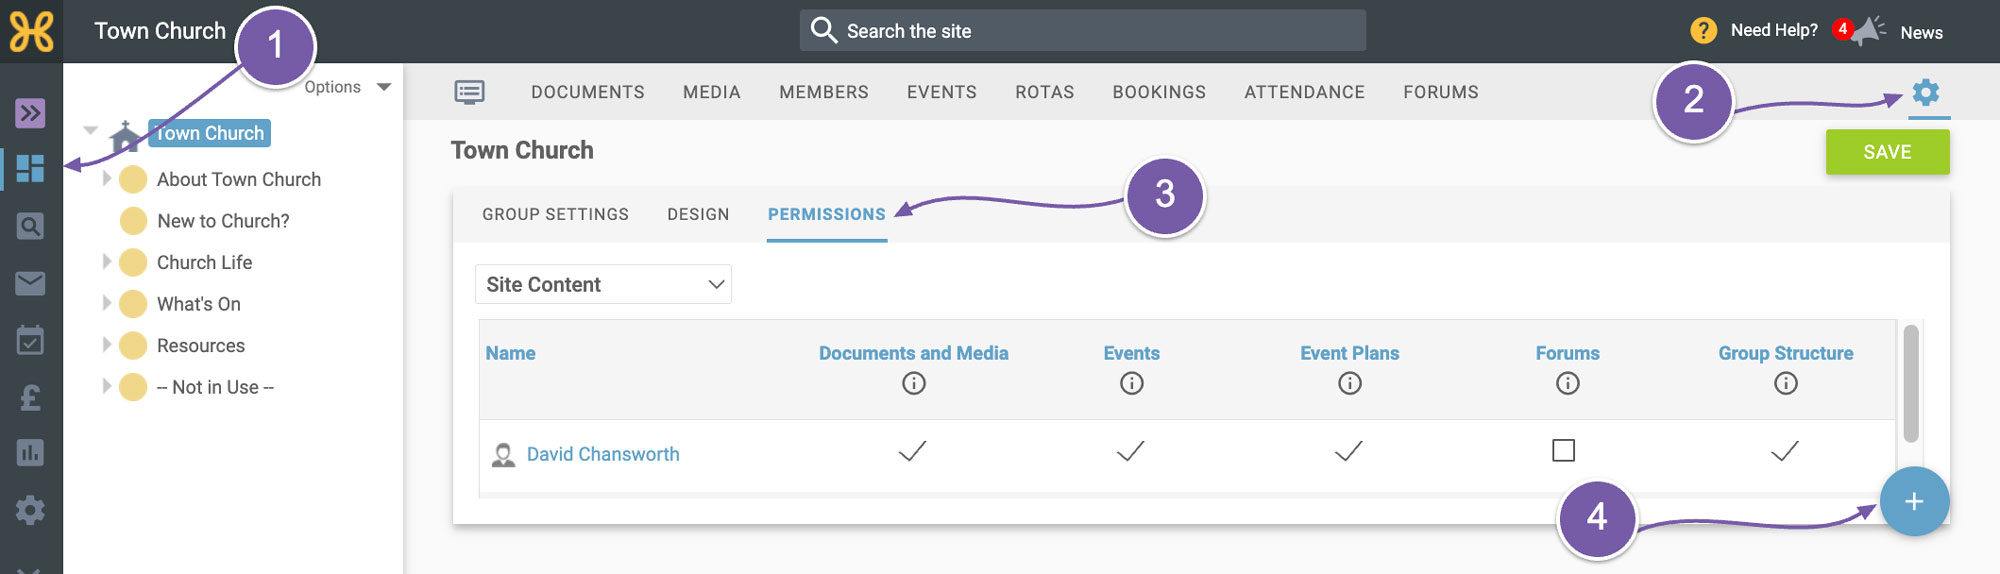Click the green Save button
This screenshot has height=574, width=2000.
click(x=1888, y=152)
